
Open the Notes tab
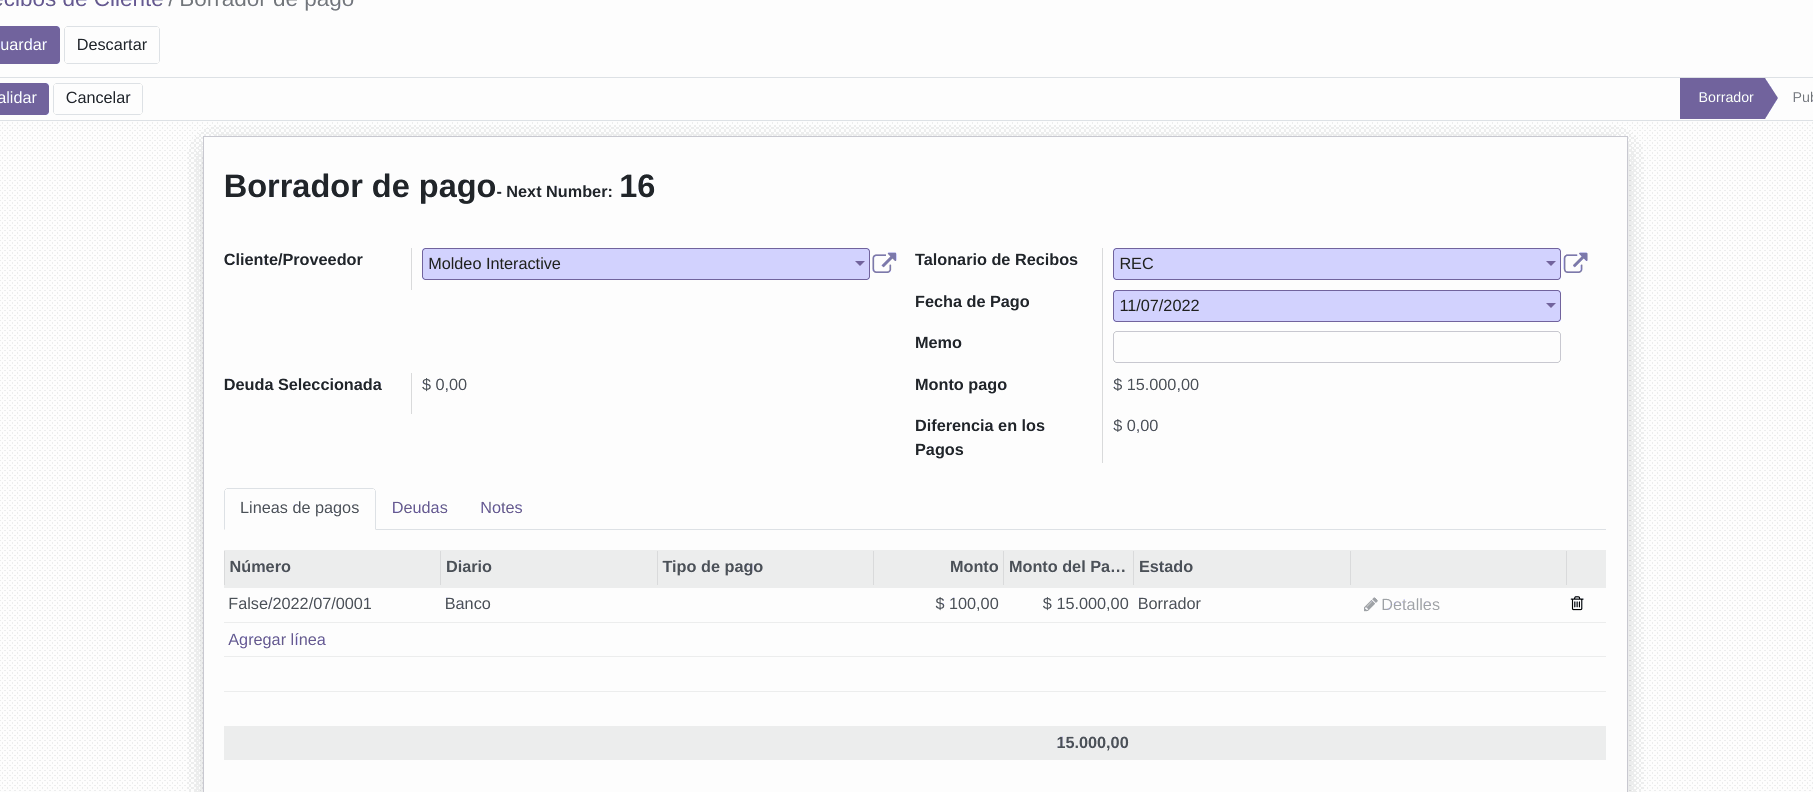point(501,508)
